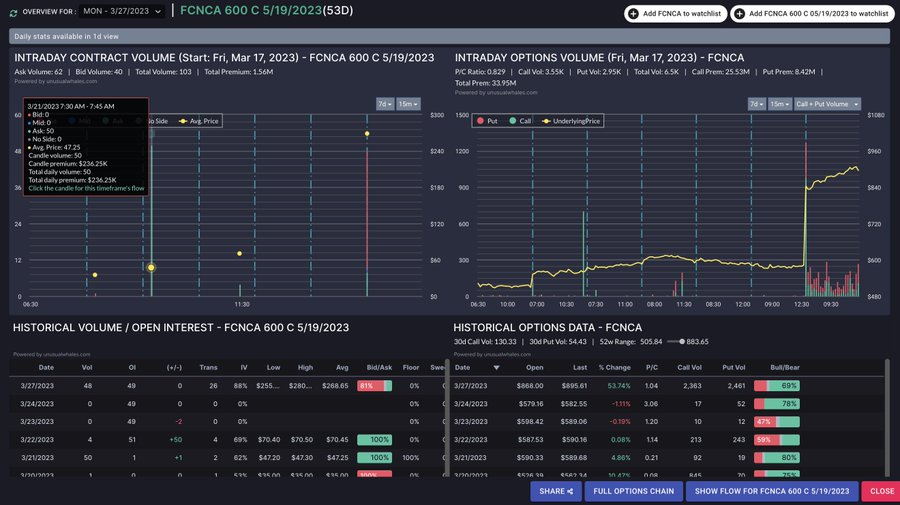
Task: Toggle the Call series in the legend
Action: tap(520, 121)
